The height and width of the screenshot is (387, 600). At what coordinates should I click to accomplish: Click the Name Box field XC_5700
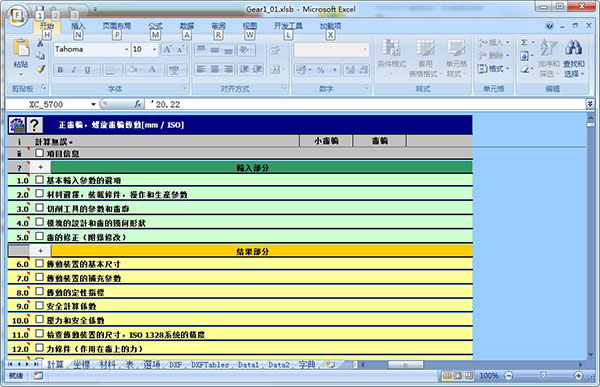[47, 105]
